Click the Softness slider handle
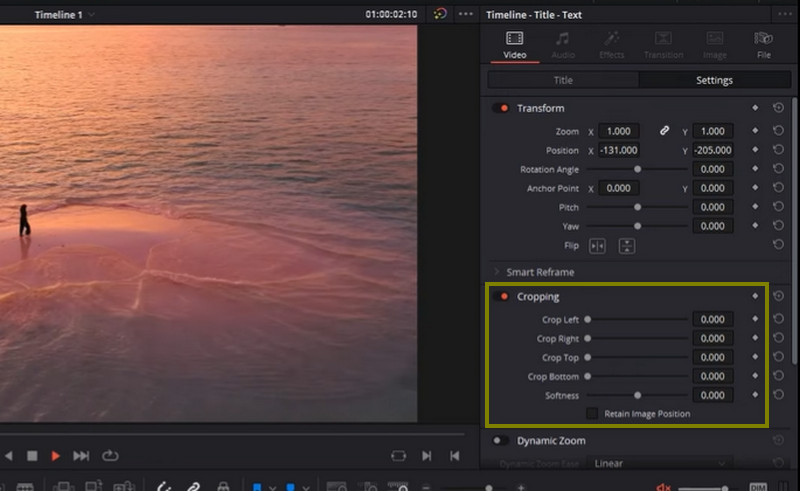800x491 pixels. tap(638, 395)
